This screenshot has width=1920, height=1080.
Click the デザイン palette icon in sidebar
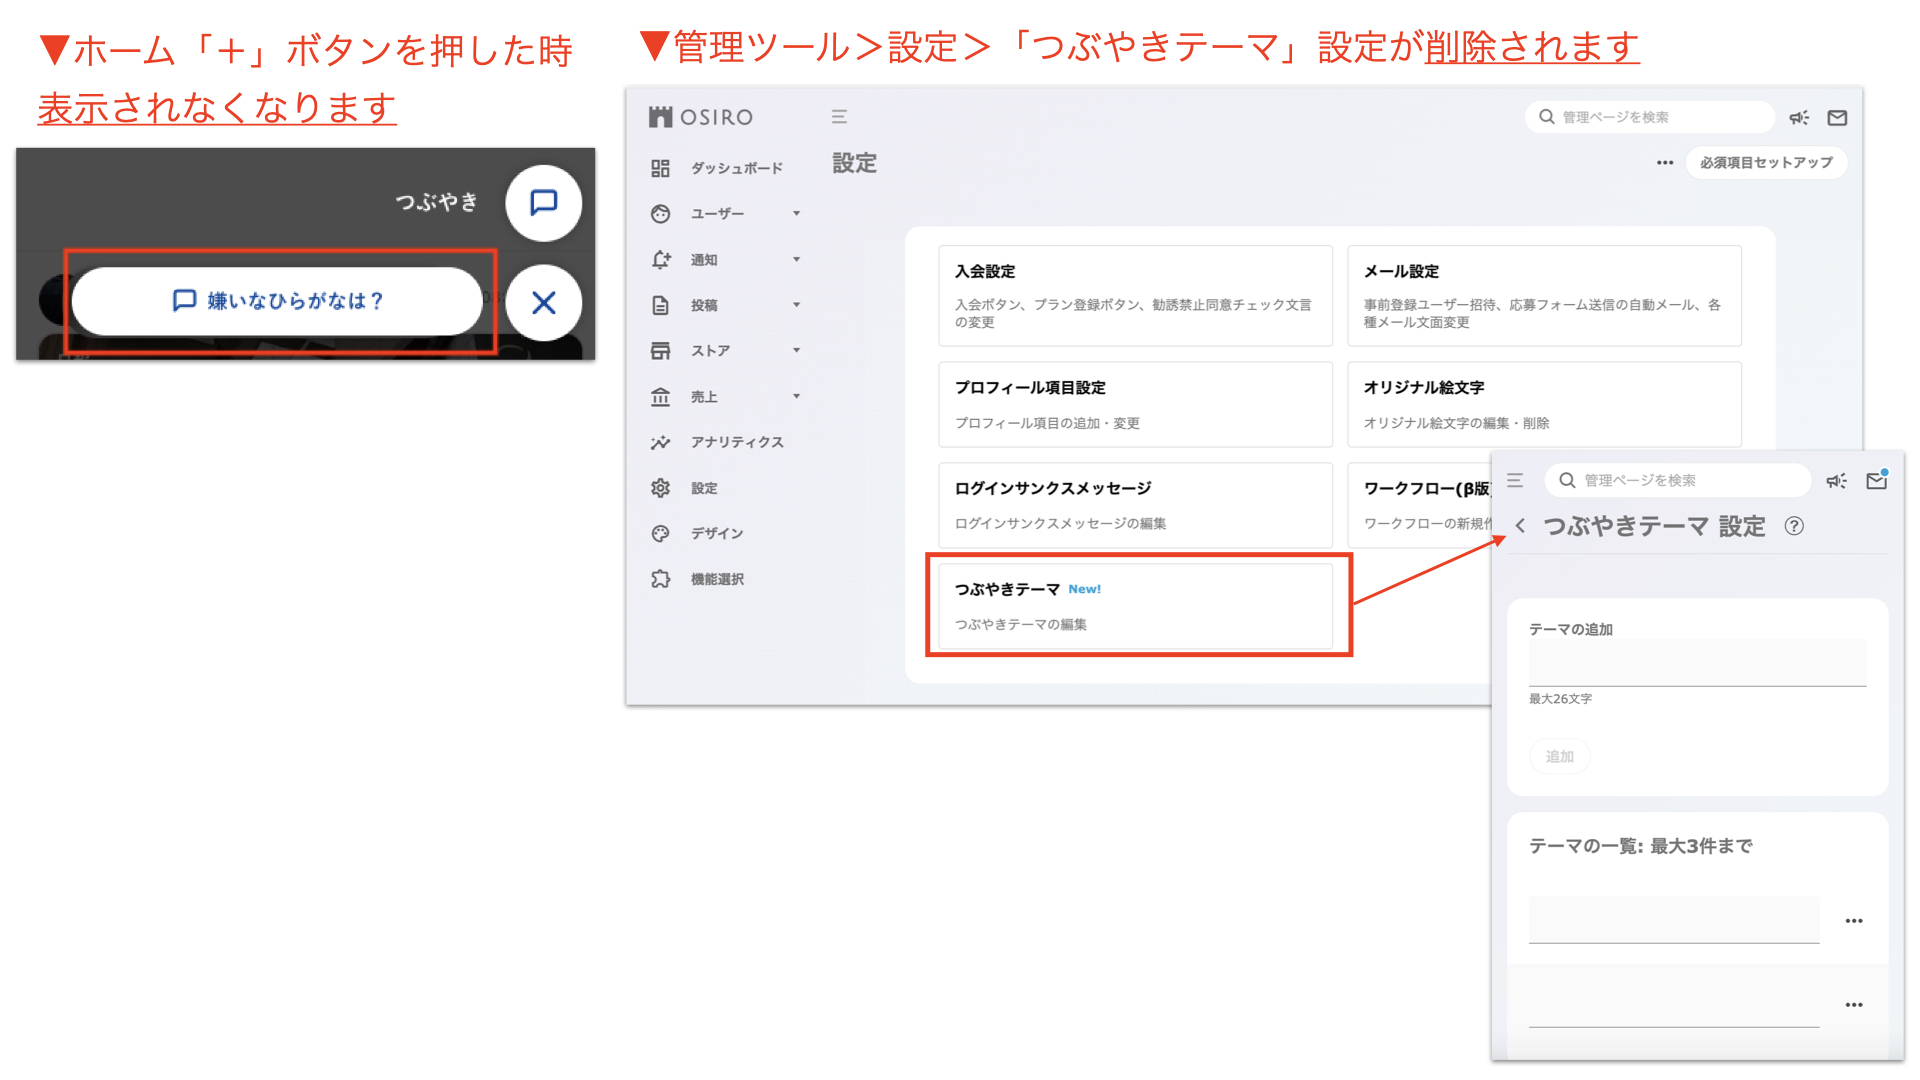point(660,534)
